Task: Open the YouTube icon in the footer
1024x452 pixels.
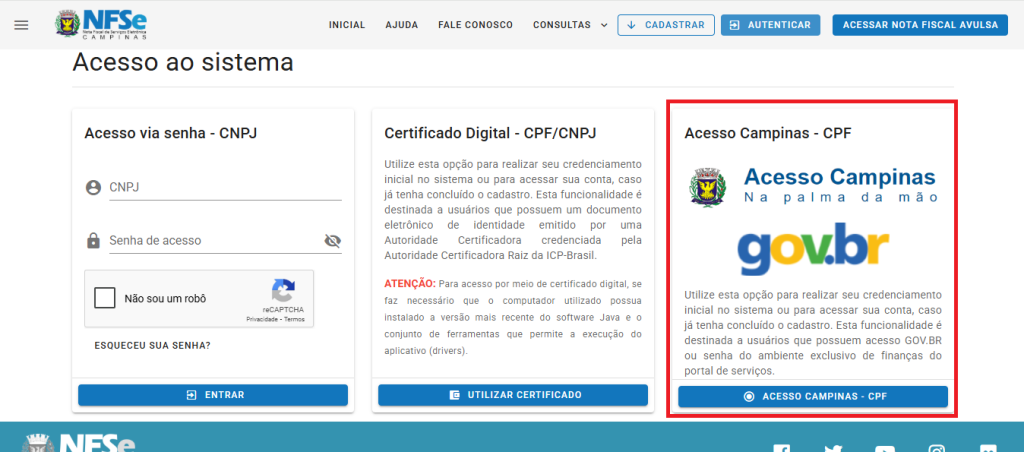Action: (x=884, y=448)
